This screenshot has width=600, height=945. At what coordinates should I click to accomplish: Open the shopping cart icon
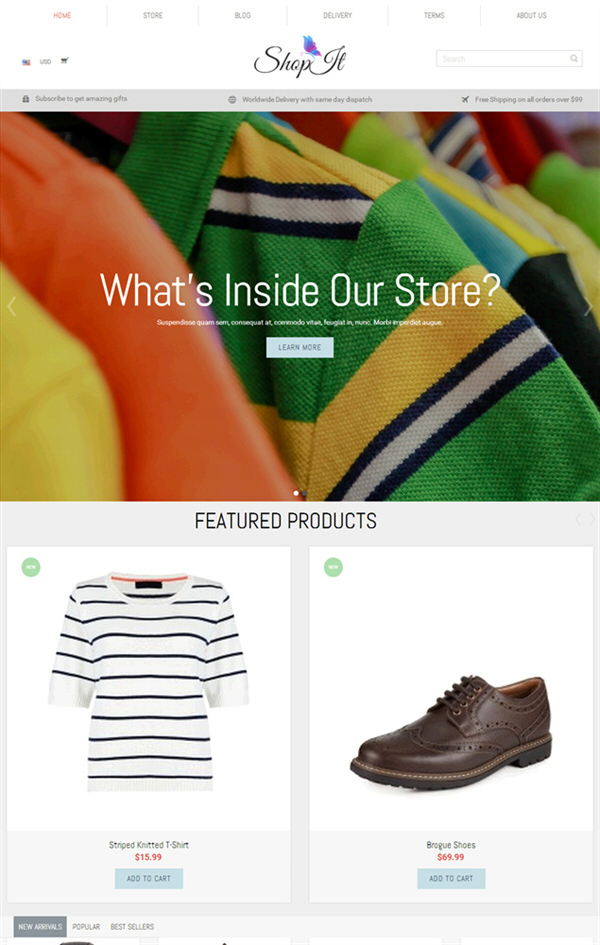coord(64,61)
